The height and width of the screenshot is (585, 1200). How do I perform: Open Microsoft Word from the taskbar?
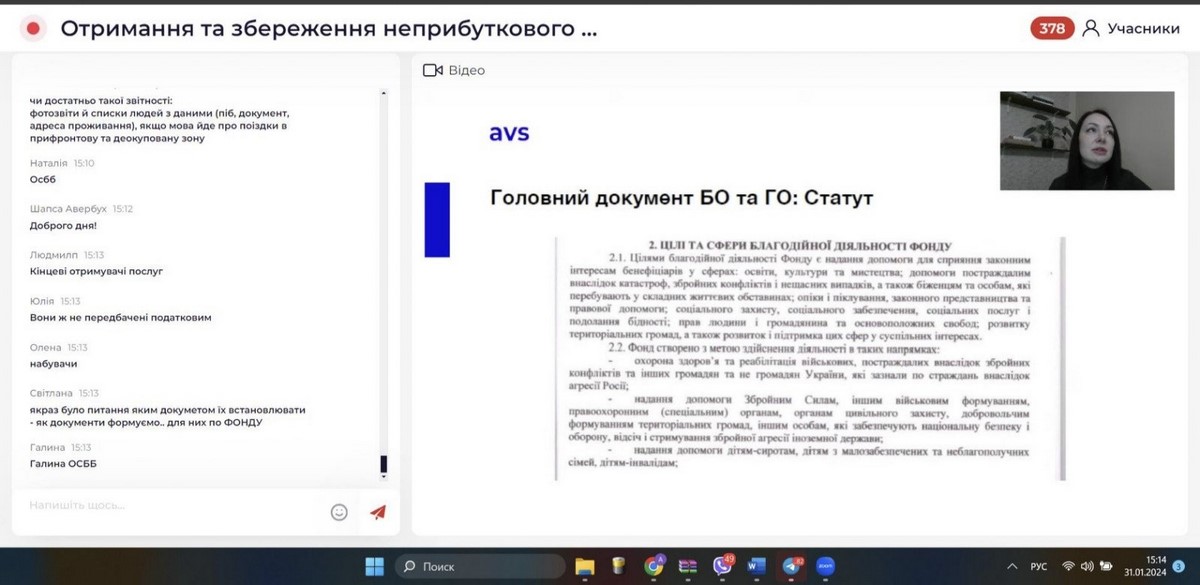756,566
